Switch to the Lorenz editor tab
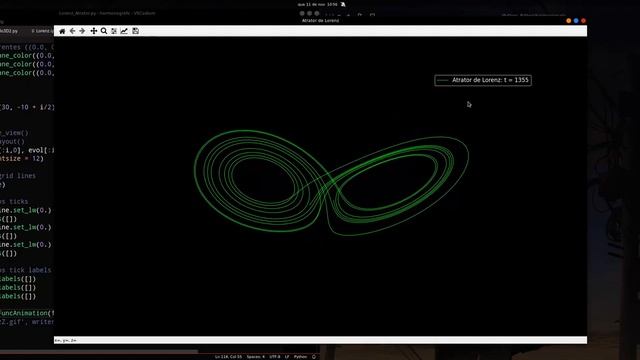640x360 pixels. [42, 31]
